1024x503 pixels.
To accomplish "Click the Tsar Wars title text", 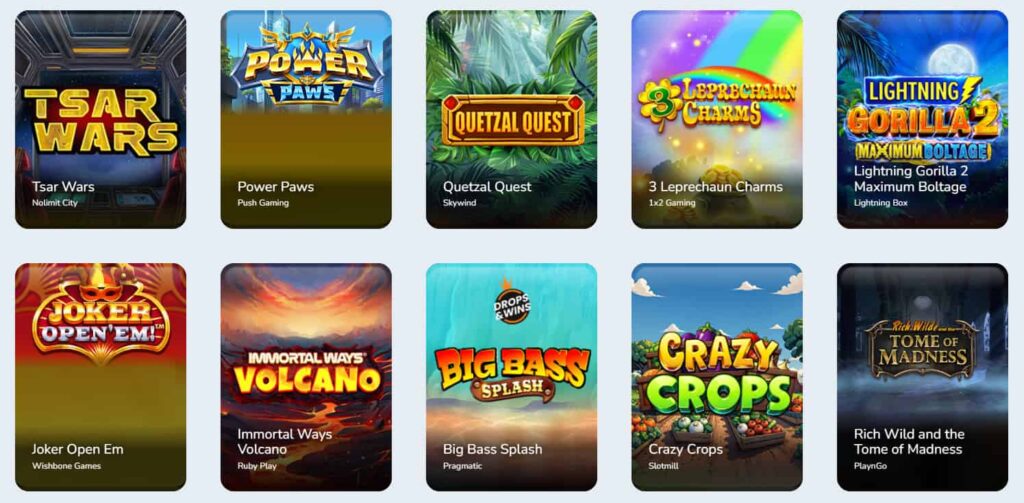I will tap(63, 187).
